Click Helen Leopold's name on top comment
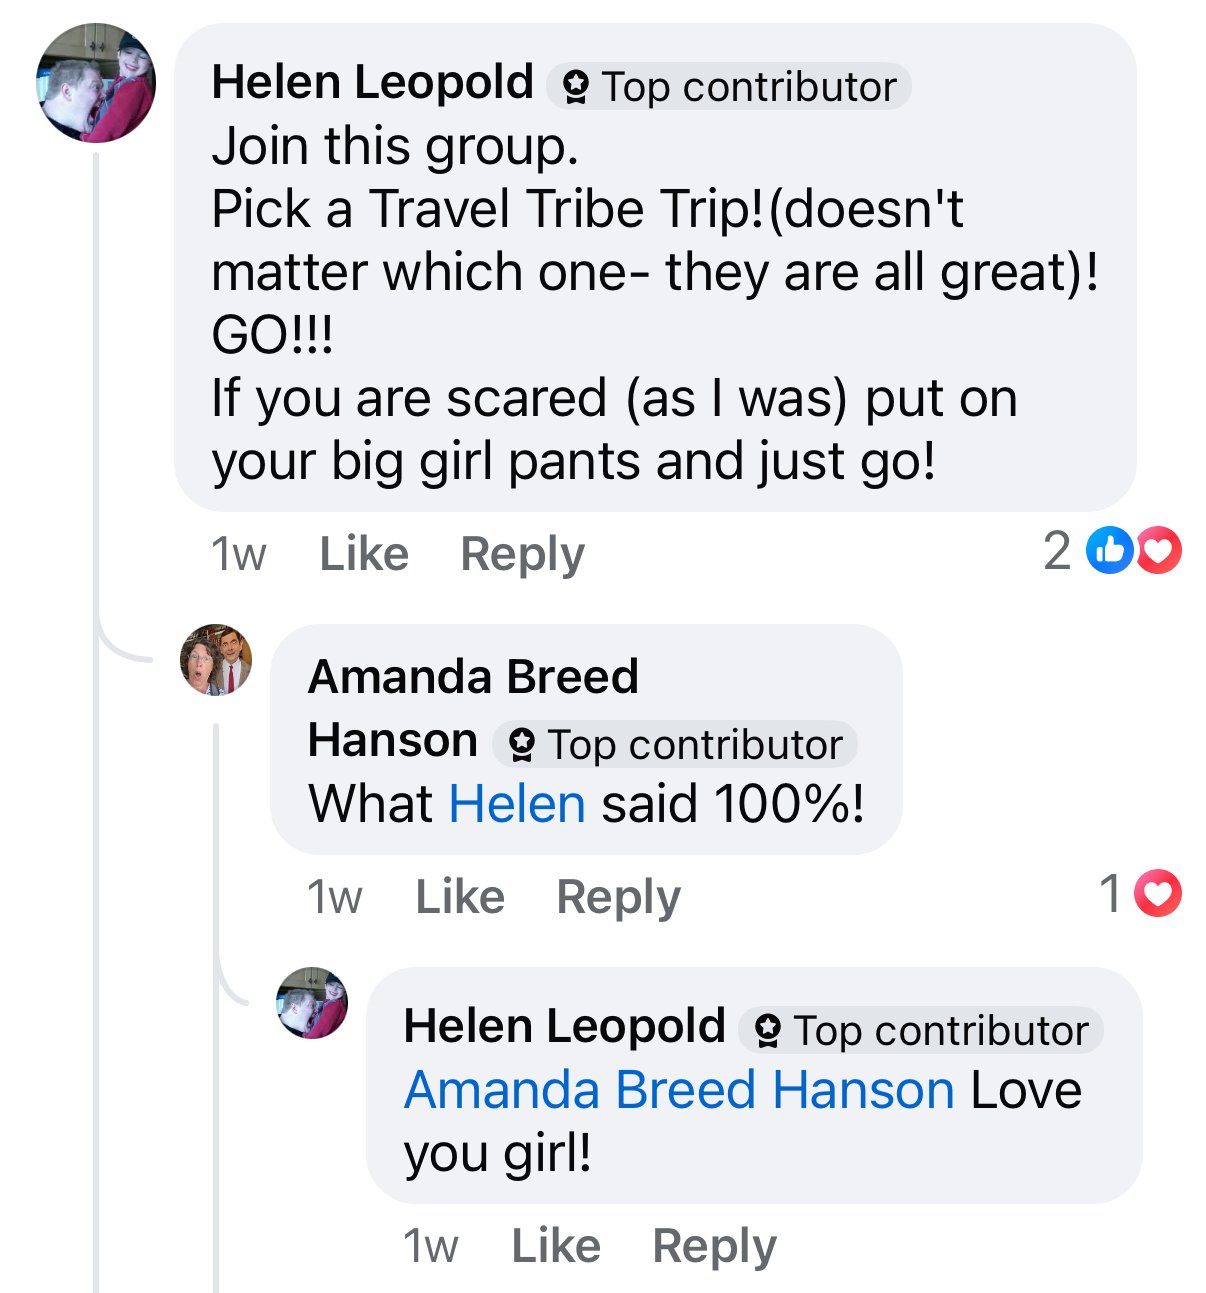This screenshot has width=1206, height=1293. point(372,83)
